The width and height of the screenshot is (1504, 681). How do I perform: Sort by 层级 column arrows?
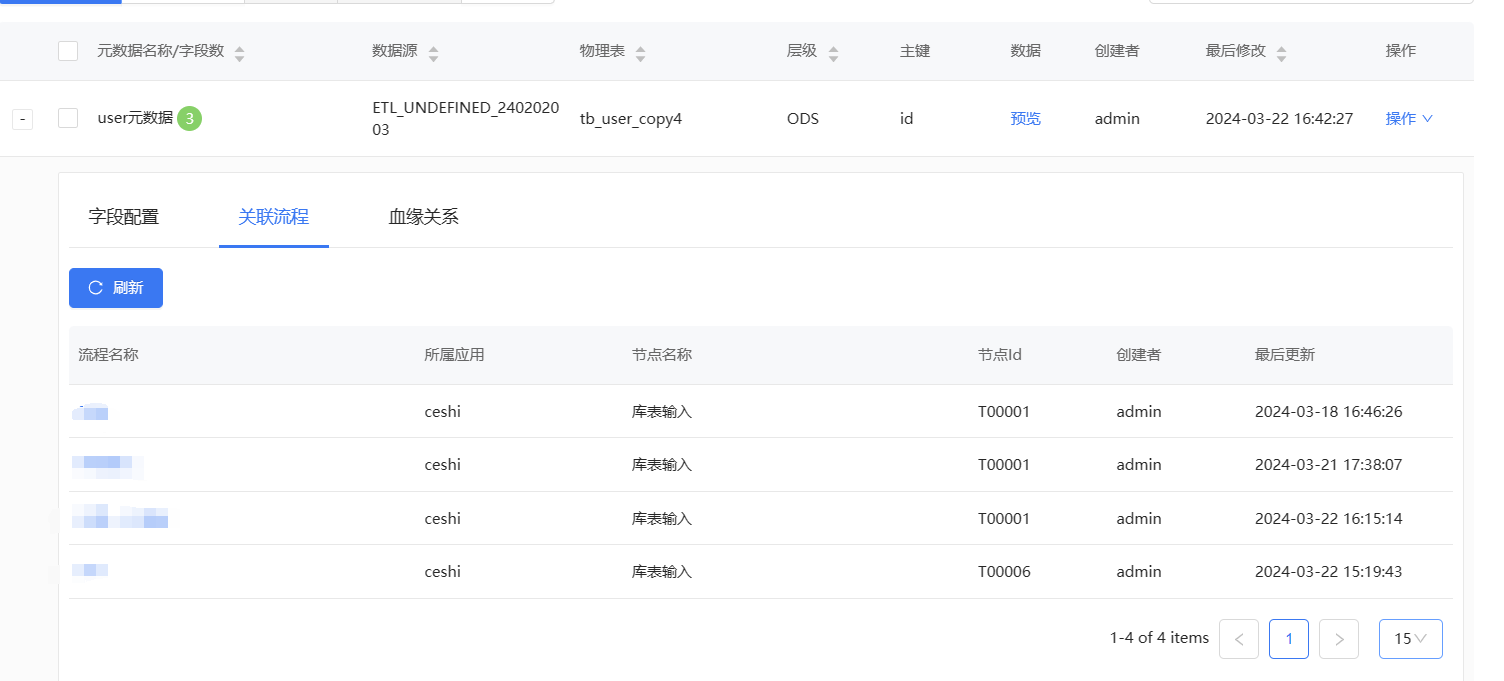(x=833, y=53)
